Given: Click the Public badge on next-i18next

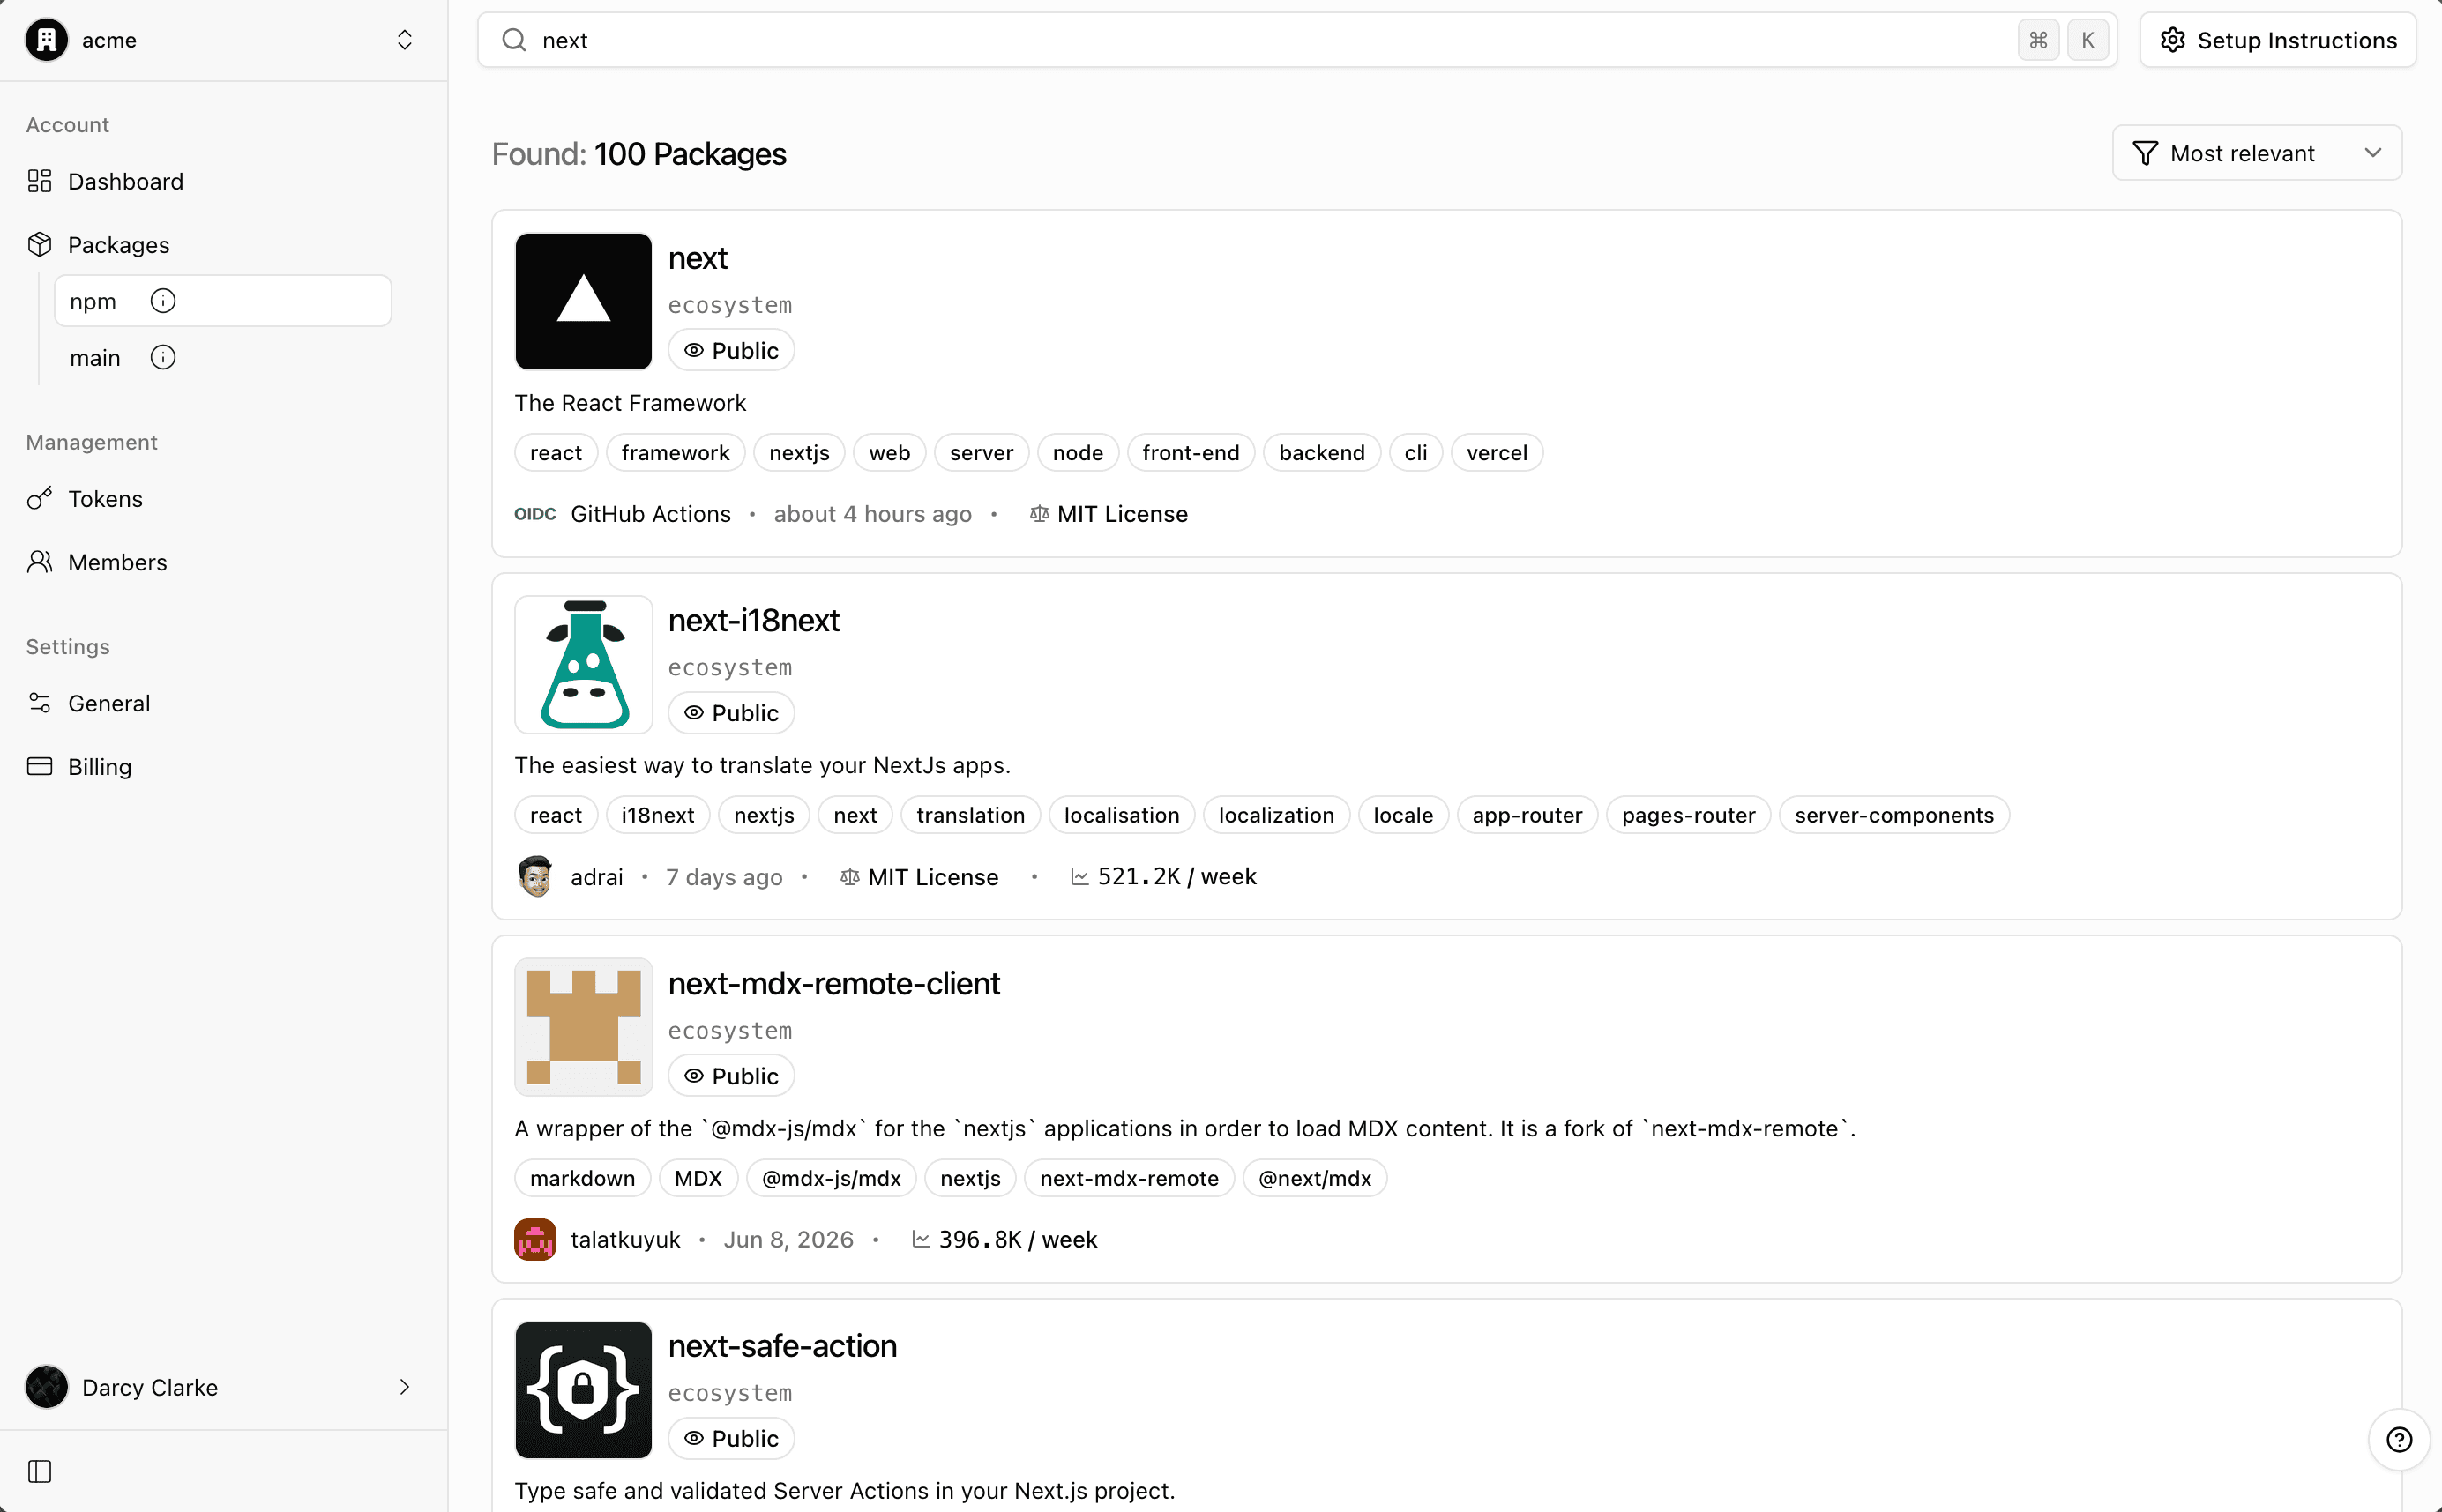Looking at the screenshot, I should (731, 713).
